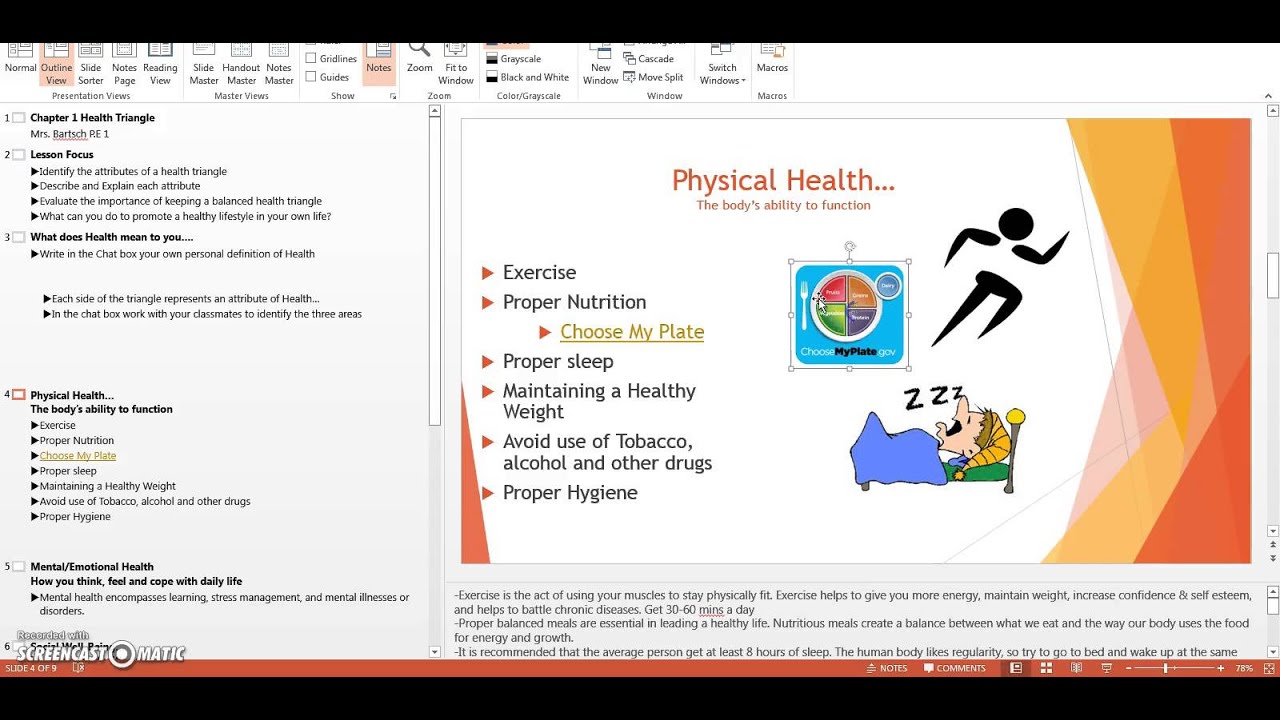1280x720 pixels.
Task: Open Slide Sorter view from ribbon
Action: tap(90, 63)
